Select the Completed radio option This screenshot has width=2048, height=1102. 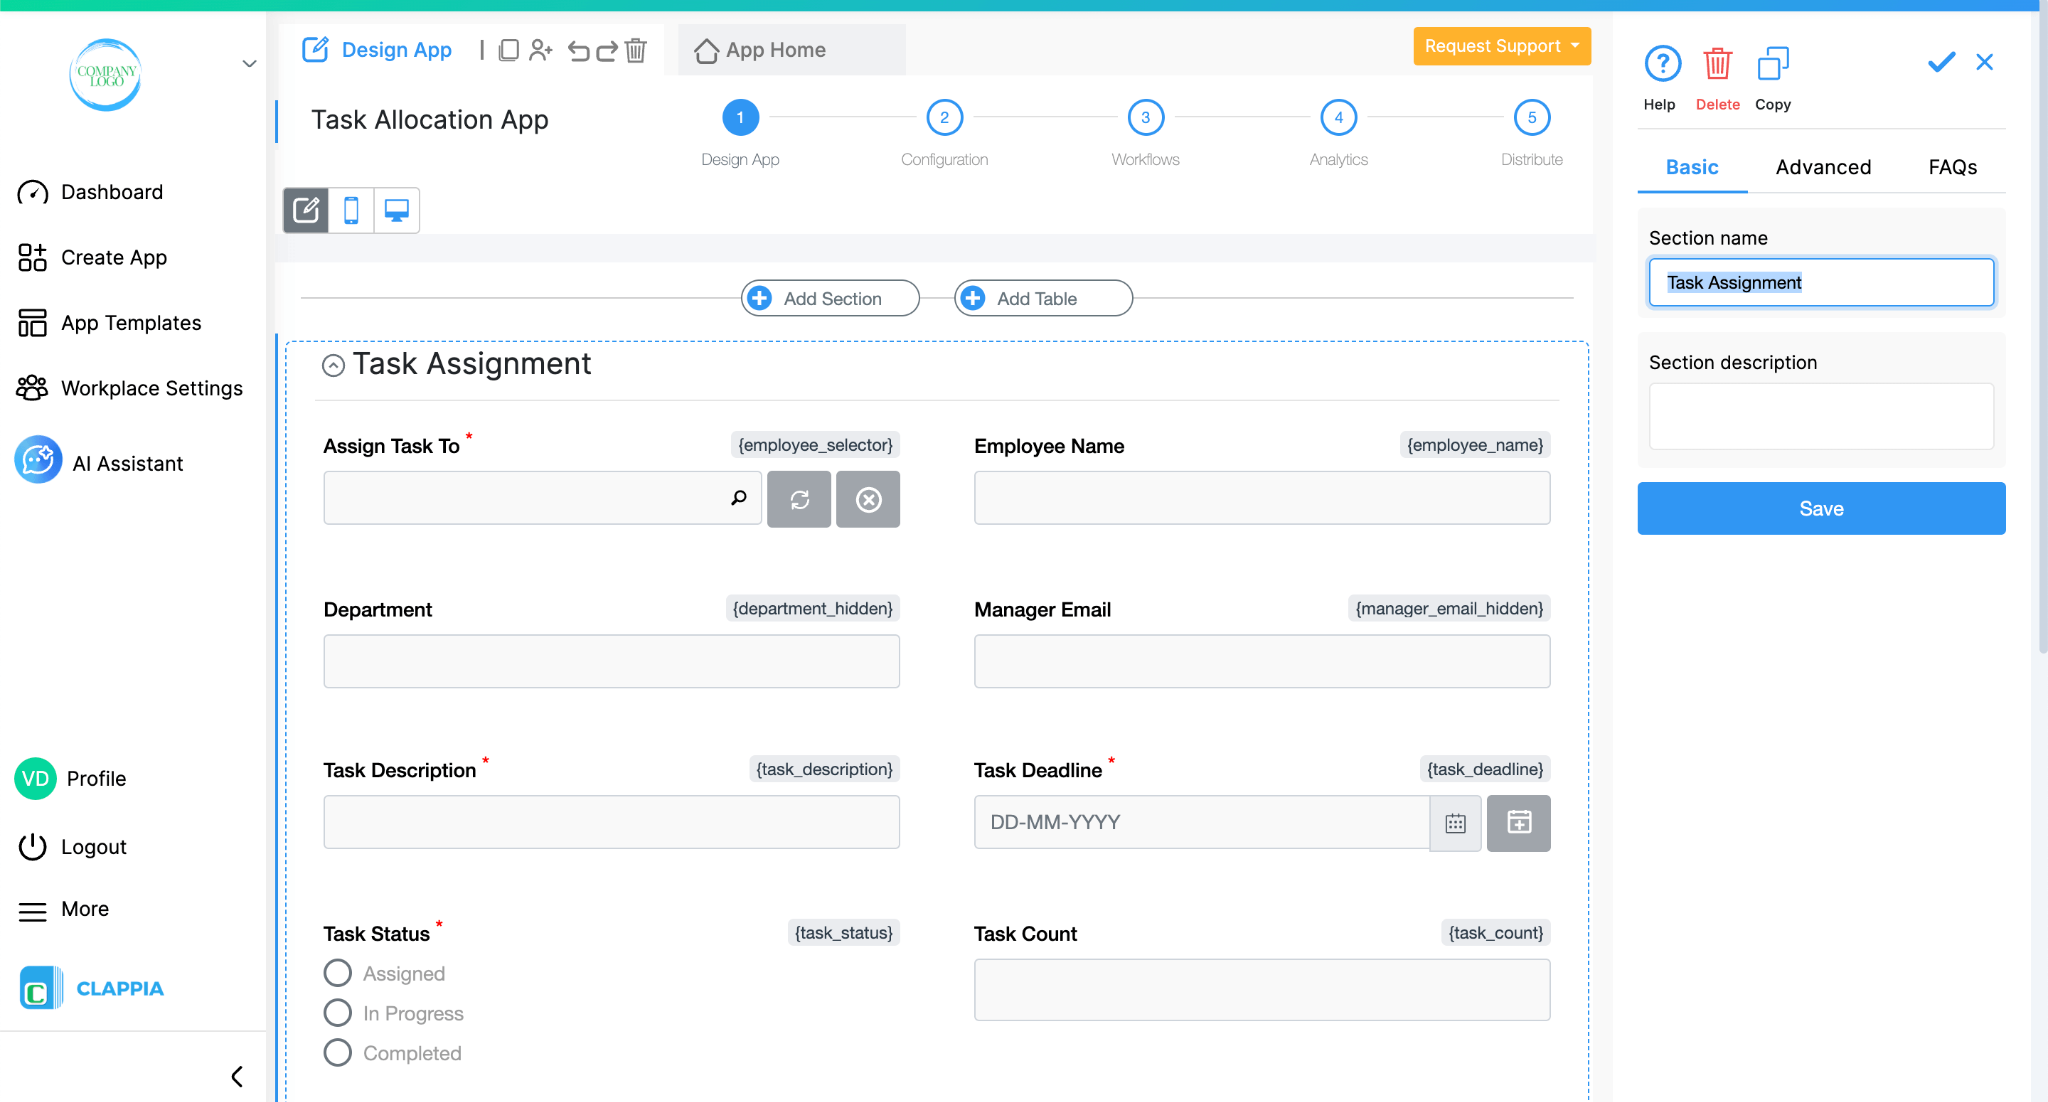coord(338,1053)
